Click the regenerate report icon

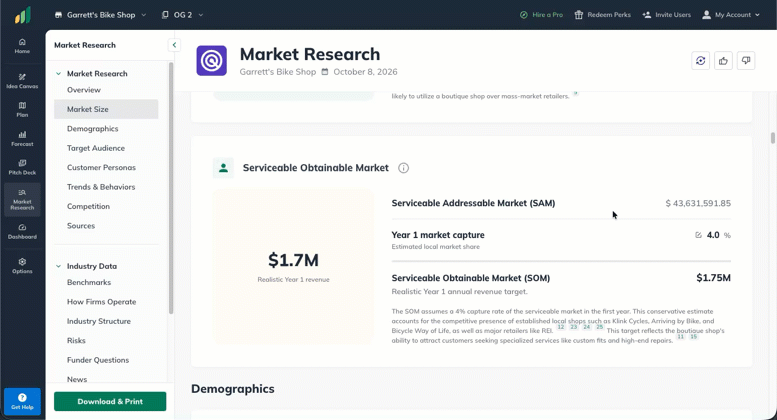[700, 60]
